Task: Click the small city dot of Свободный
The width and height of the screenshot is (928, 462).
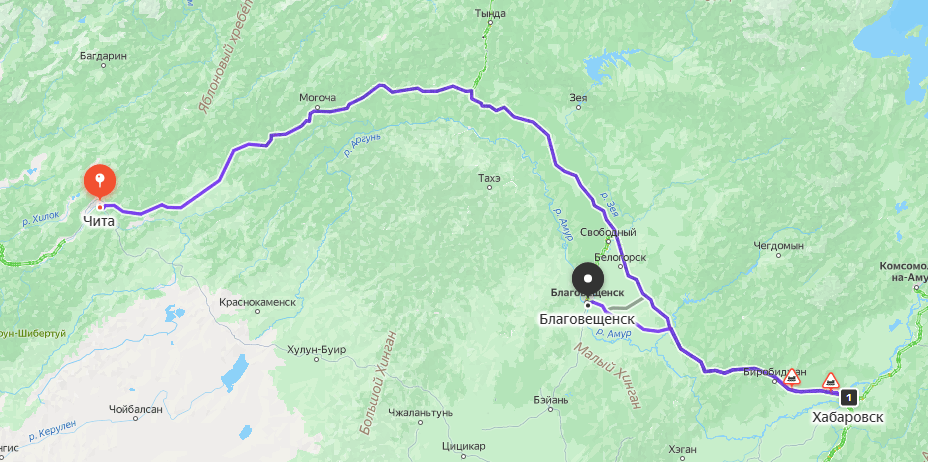Action: (x=608, y=243)
